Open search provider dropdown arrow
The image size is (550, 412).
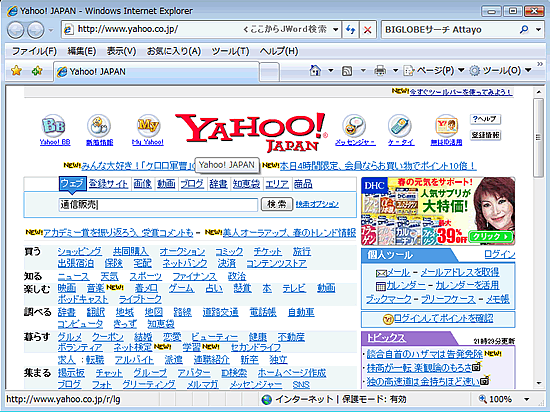539,30
